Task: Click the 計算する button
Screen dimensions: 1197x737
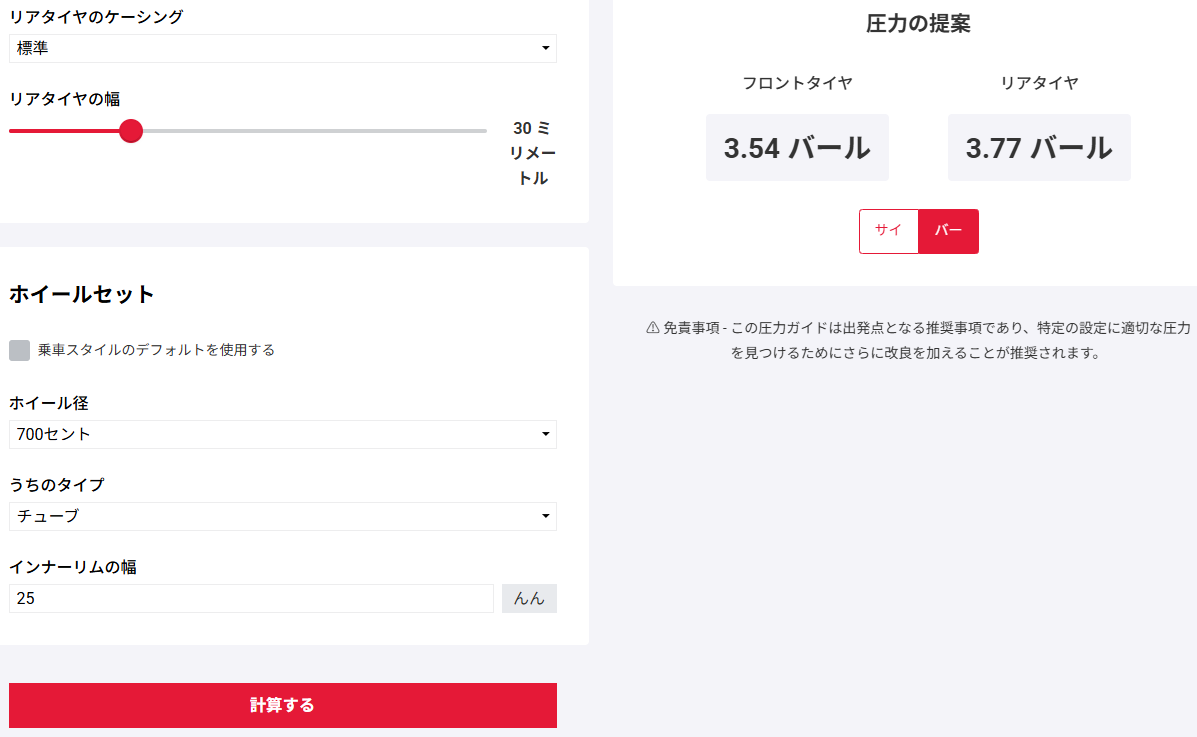Action: coord(282,705)
